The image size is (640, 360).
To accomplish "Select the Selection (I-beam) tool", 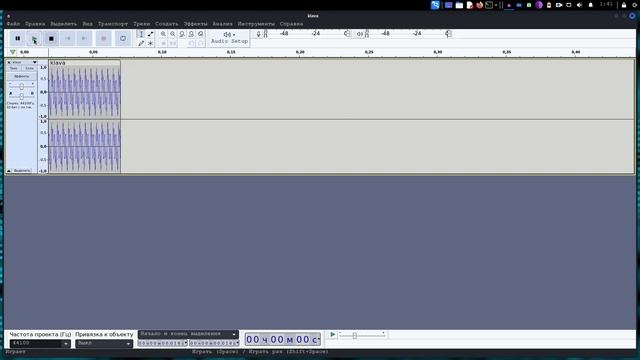I will 141,34.
